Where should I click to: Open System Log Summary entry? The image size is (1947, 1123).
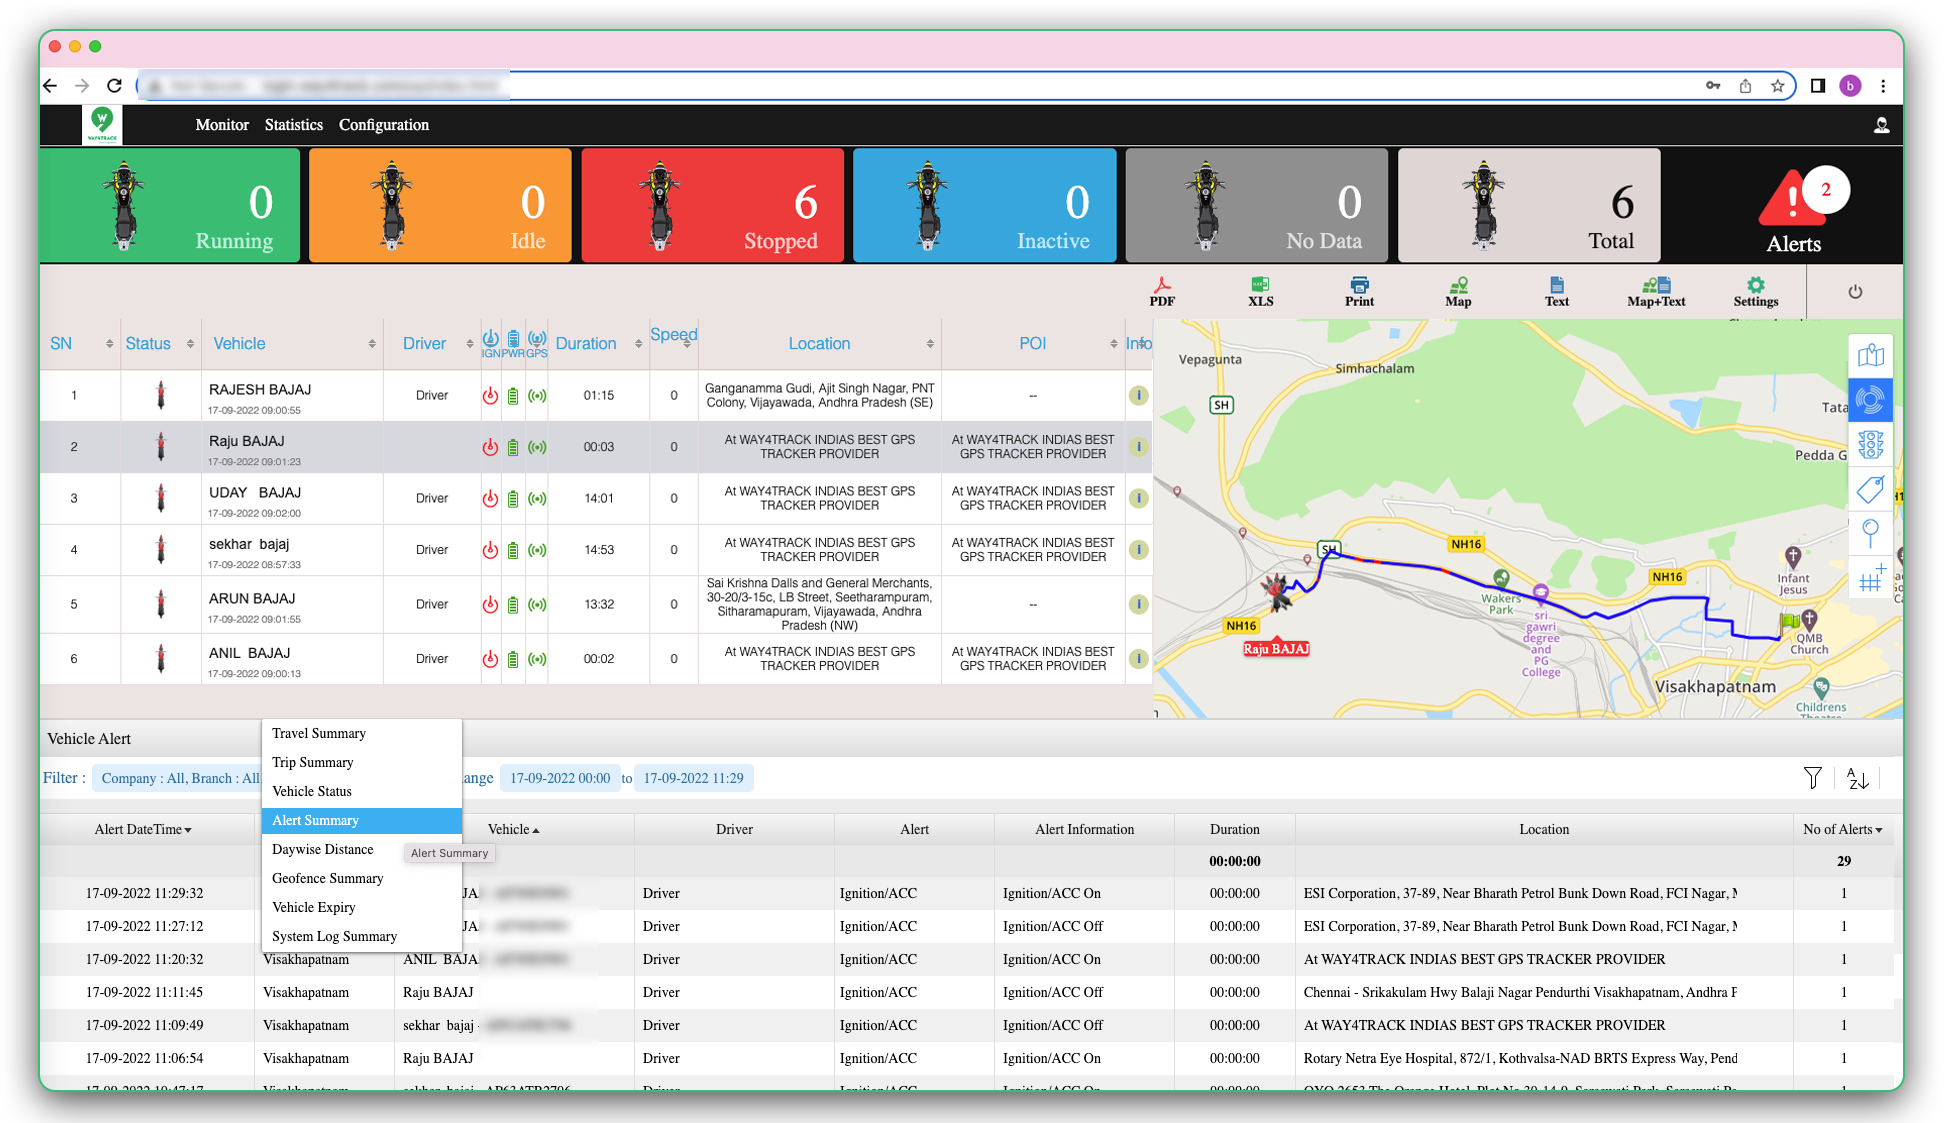pyautogui.click(x=361, y=936)
